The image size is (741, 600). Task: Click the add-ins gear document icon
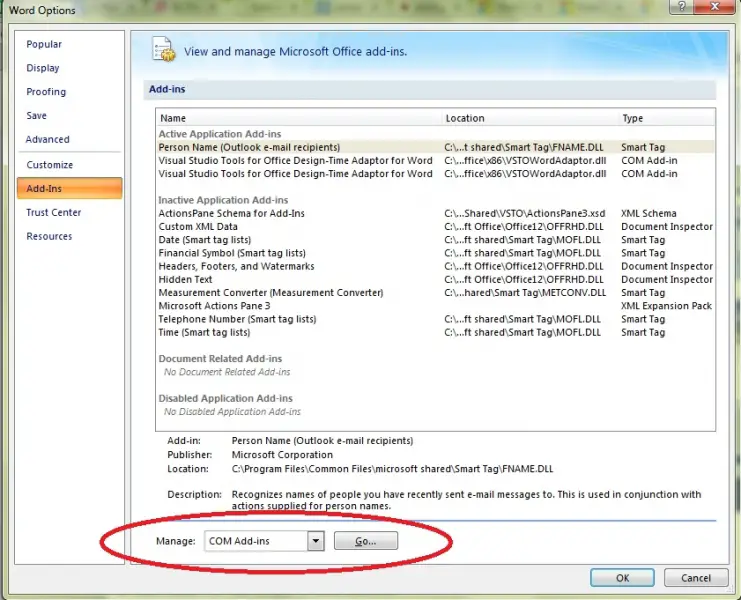coord(164,49)
